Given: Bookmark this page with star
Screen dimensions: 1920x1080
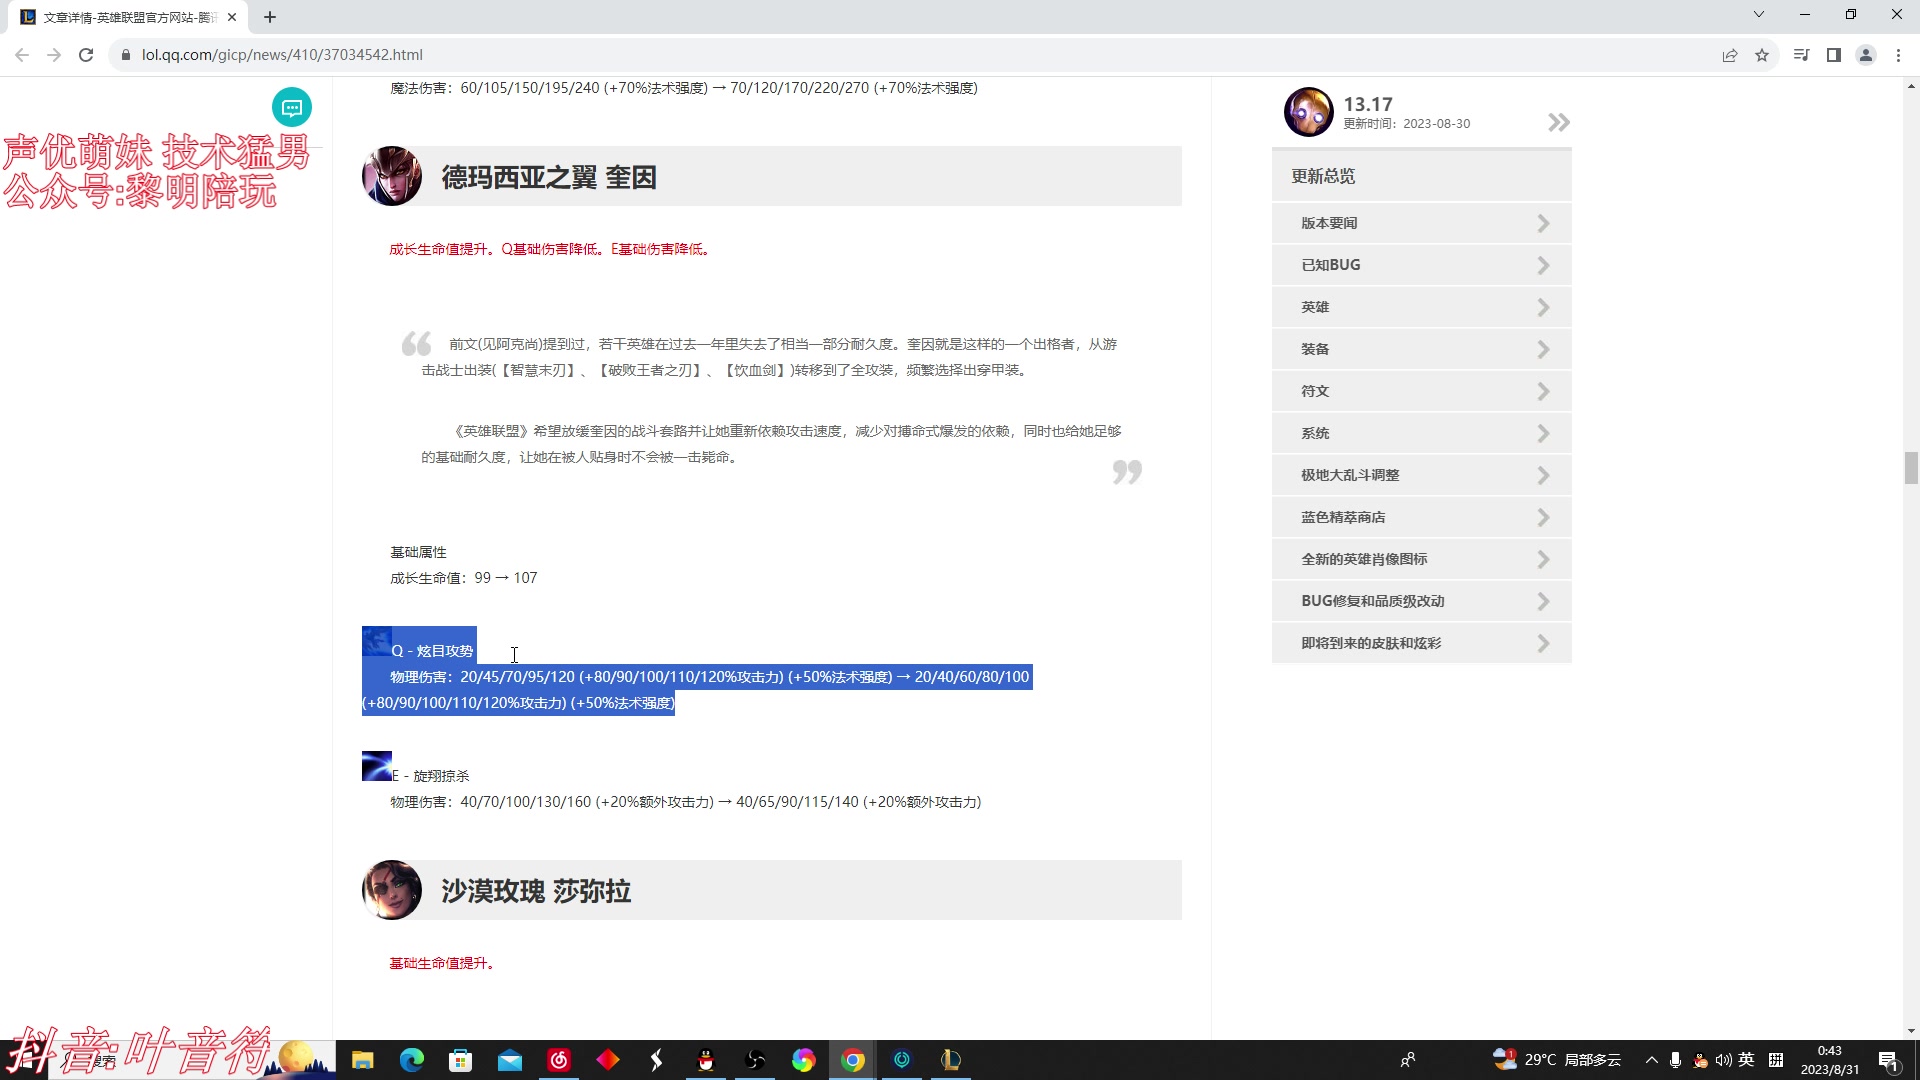Looking at the screenshot, I should [1762, 55].
